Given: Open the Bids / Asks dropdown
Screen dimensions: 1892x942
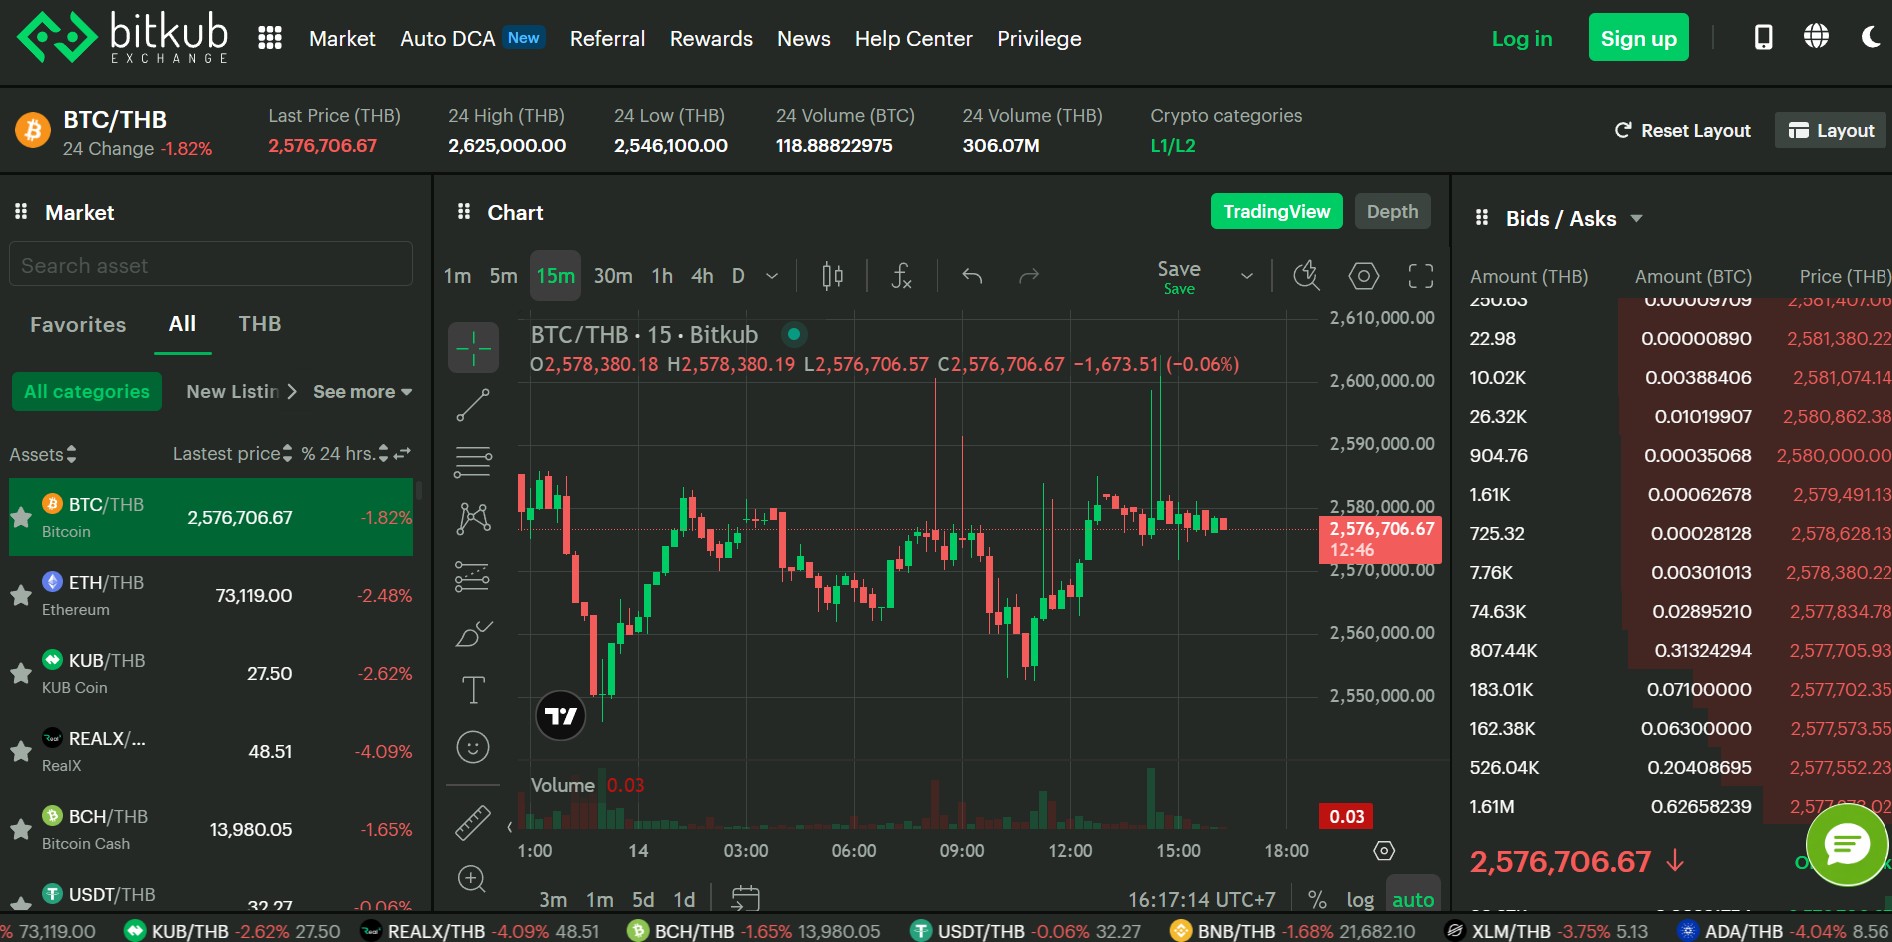Looking at the screenshot, I should (x=1636, y=218).
